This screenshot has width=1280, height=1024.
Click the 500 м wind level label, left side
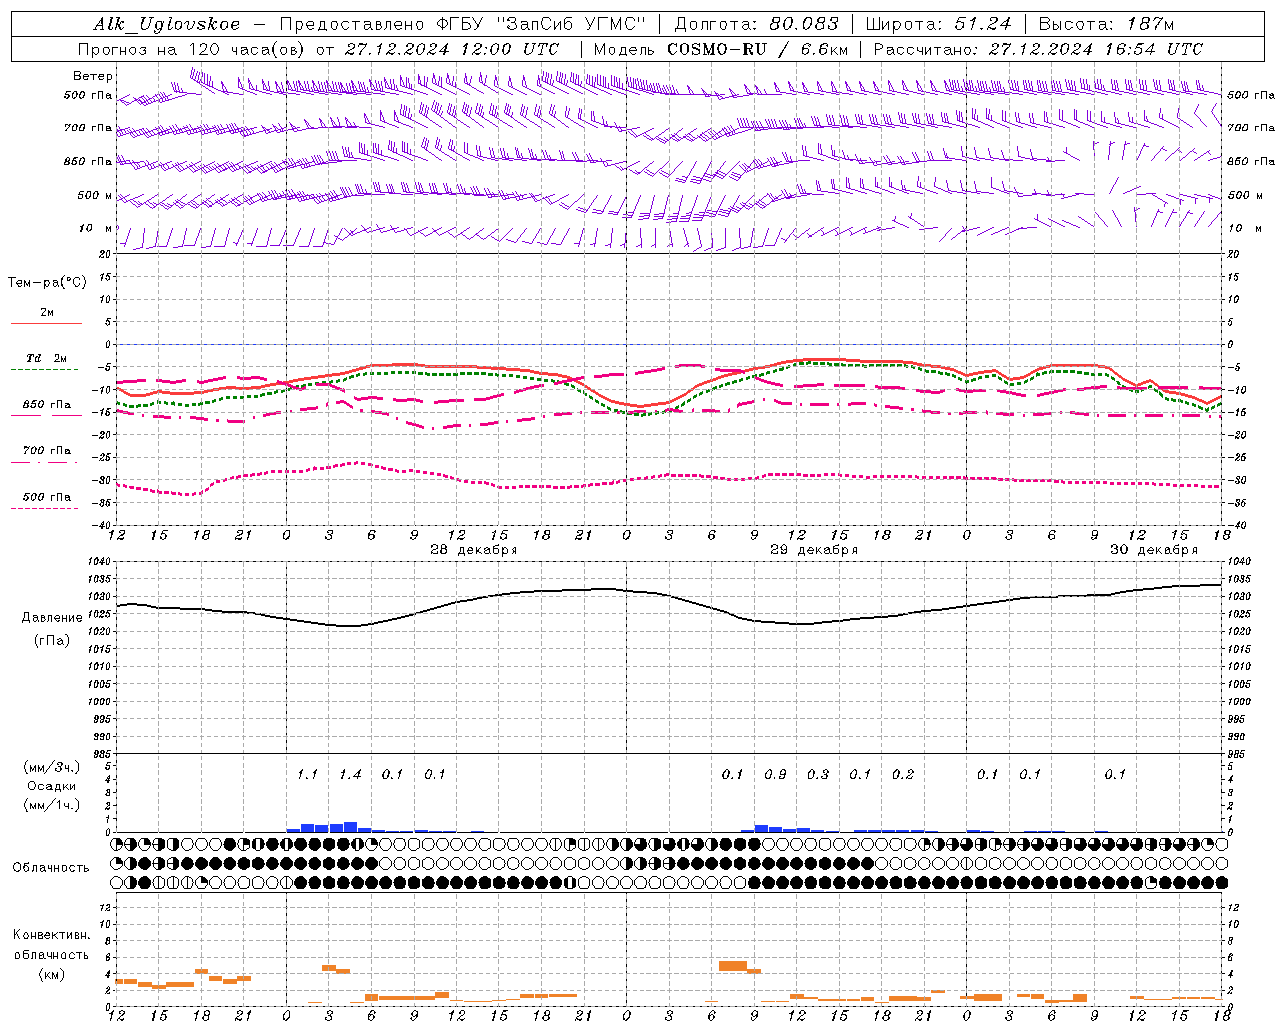[95, 195]
